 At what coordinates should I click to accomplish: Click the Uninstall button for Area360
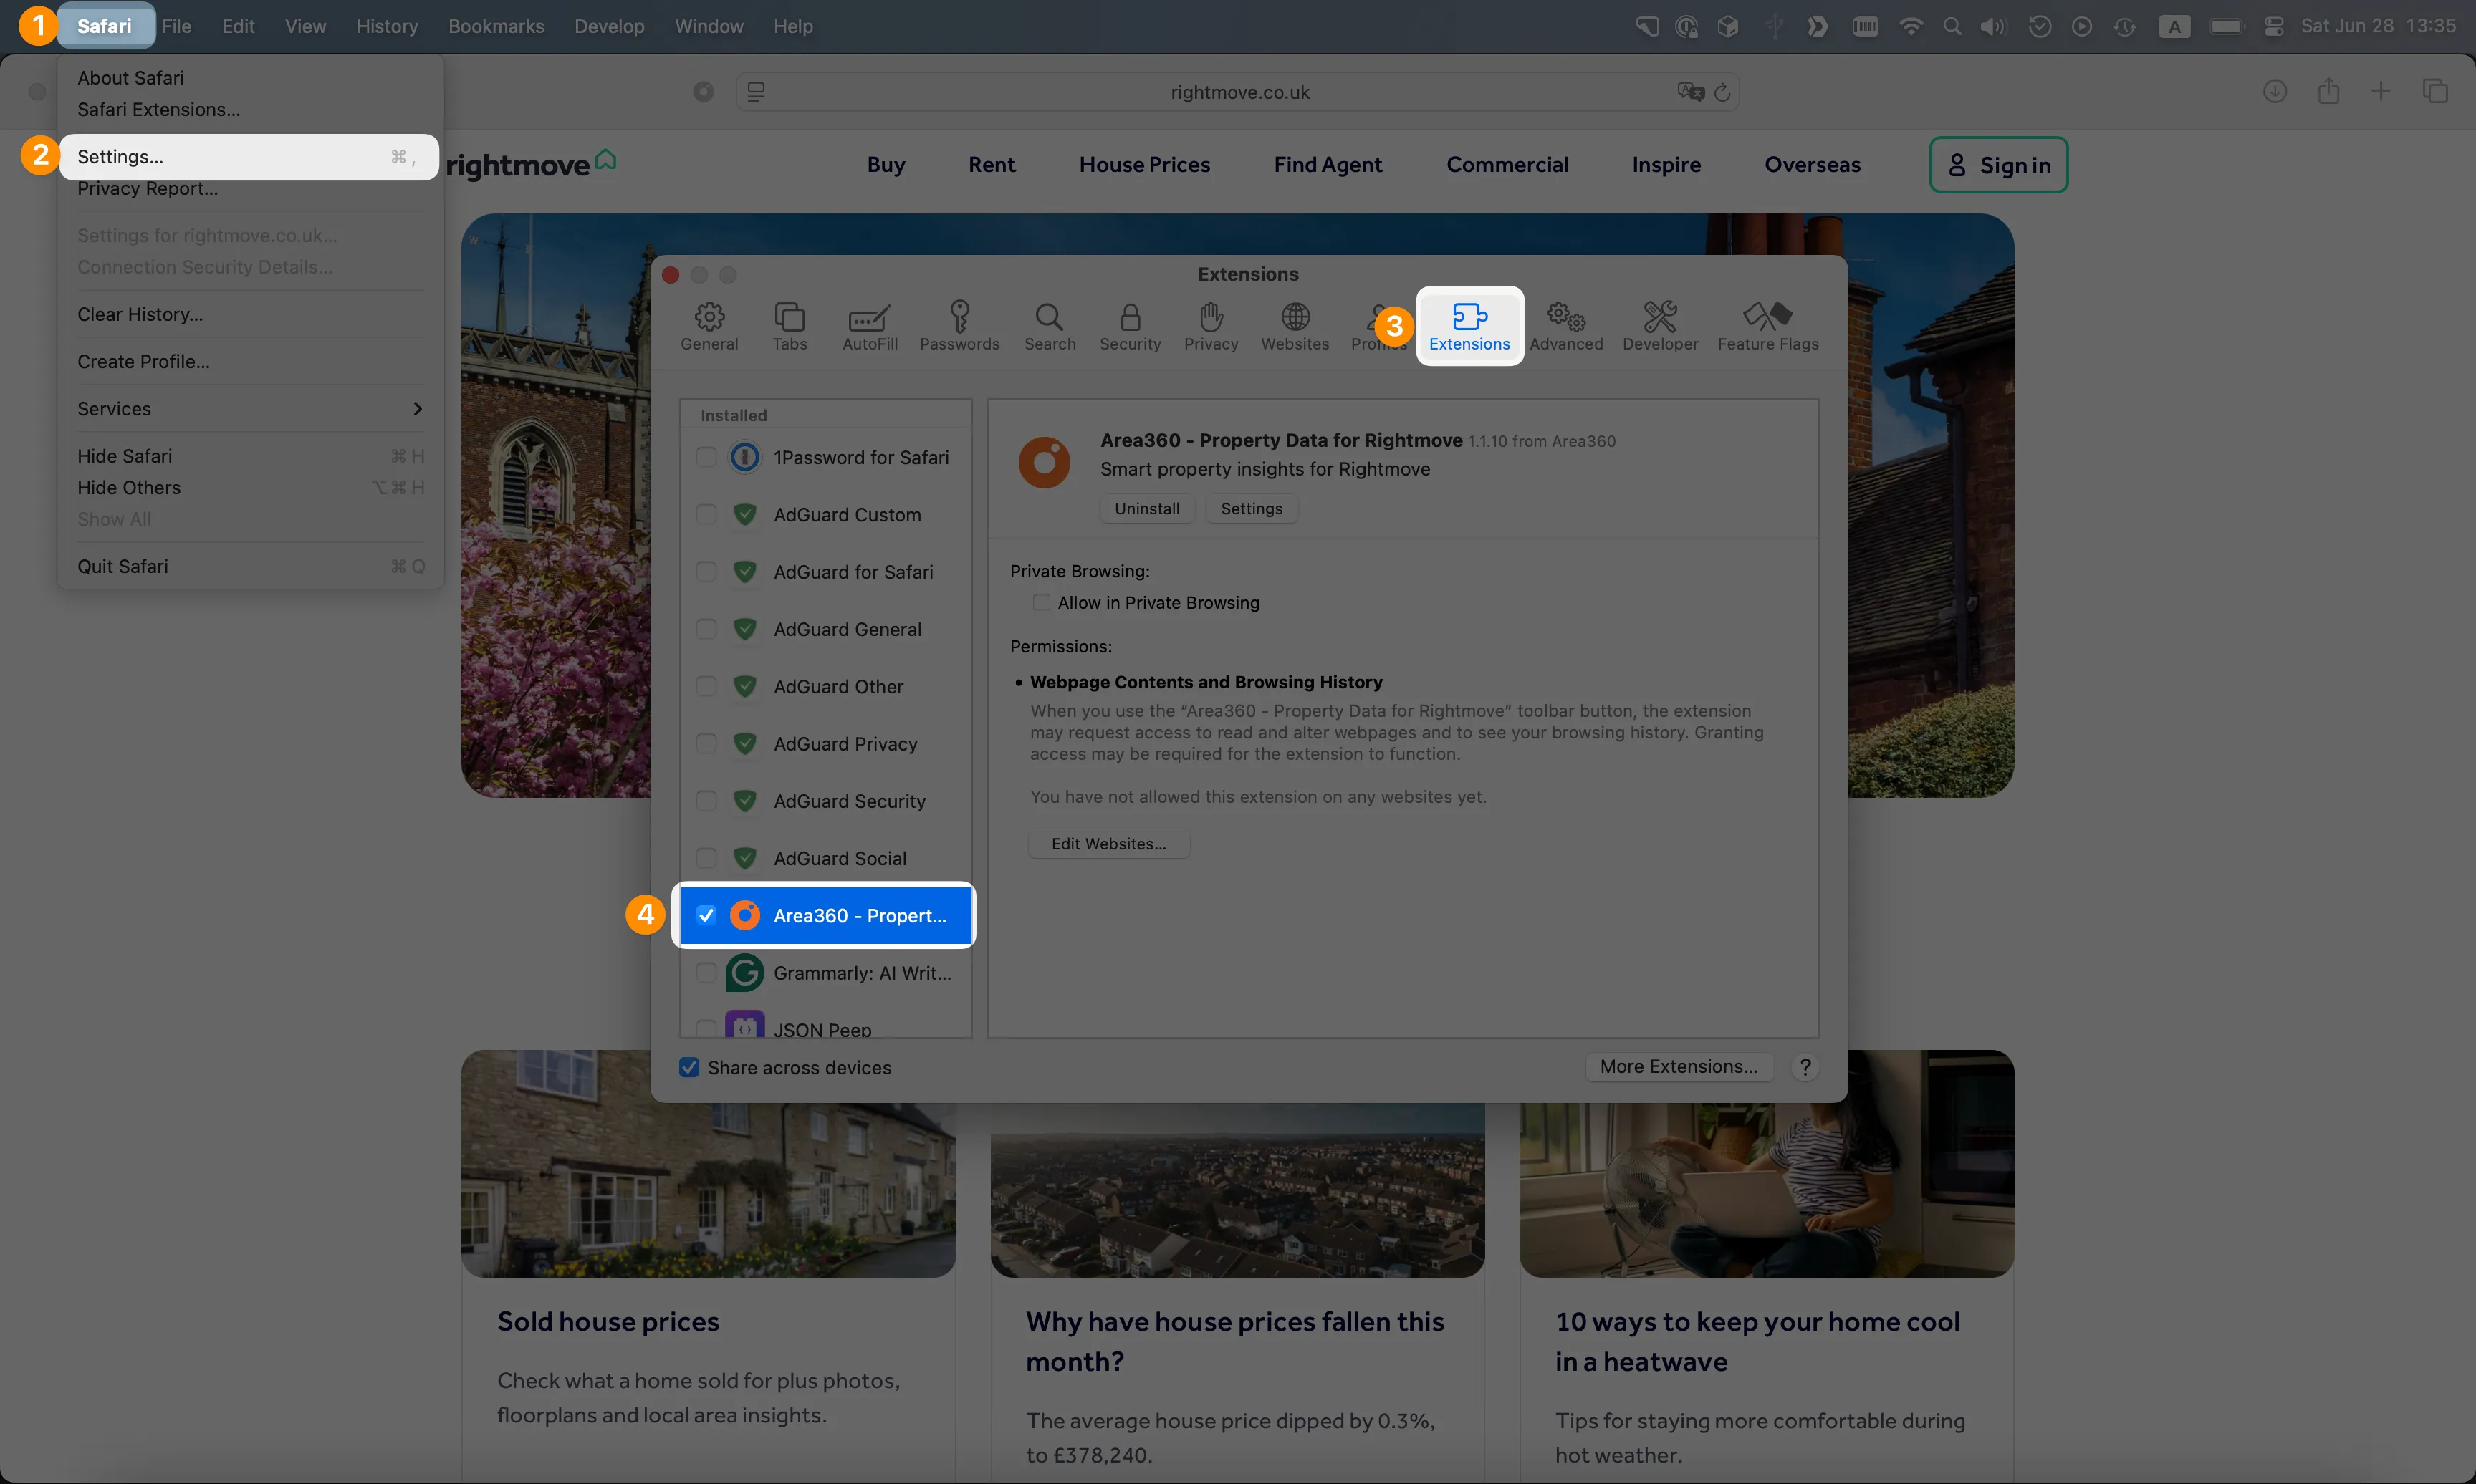click(1147, 508)
